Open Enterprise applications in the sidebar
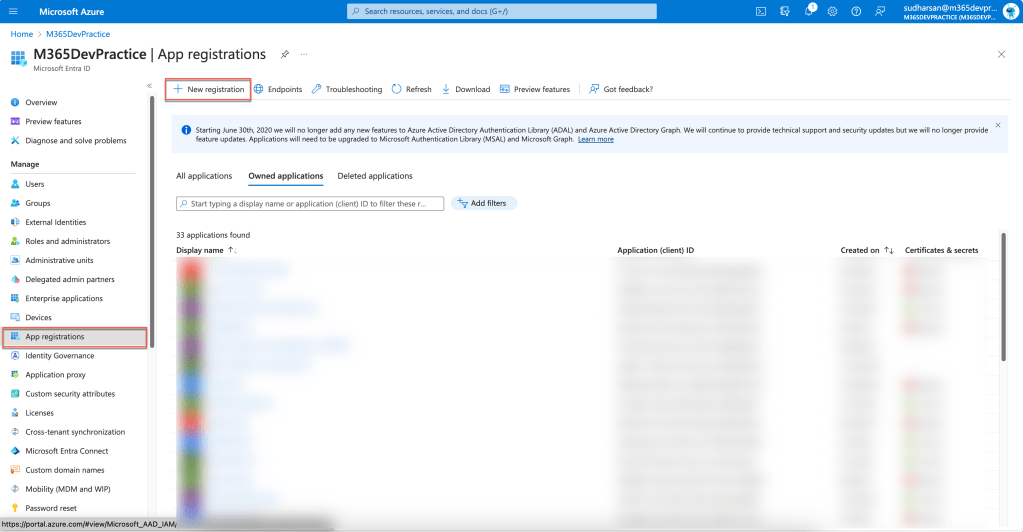The width and height of the screenshot is (1023, 532). click(x=64, y=298)
